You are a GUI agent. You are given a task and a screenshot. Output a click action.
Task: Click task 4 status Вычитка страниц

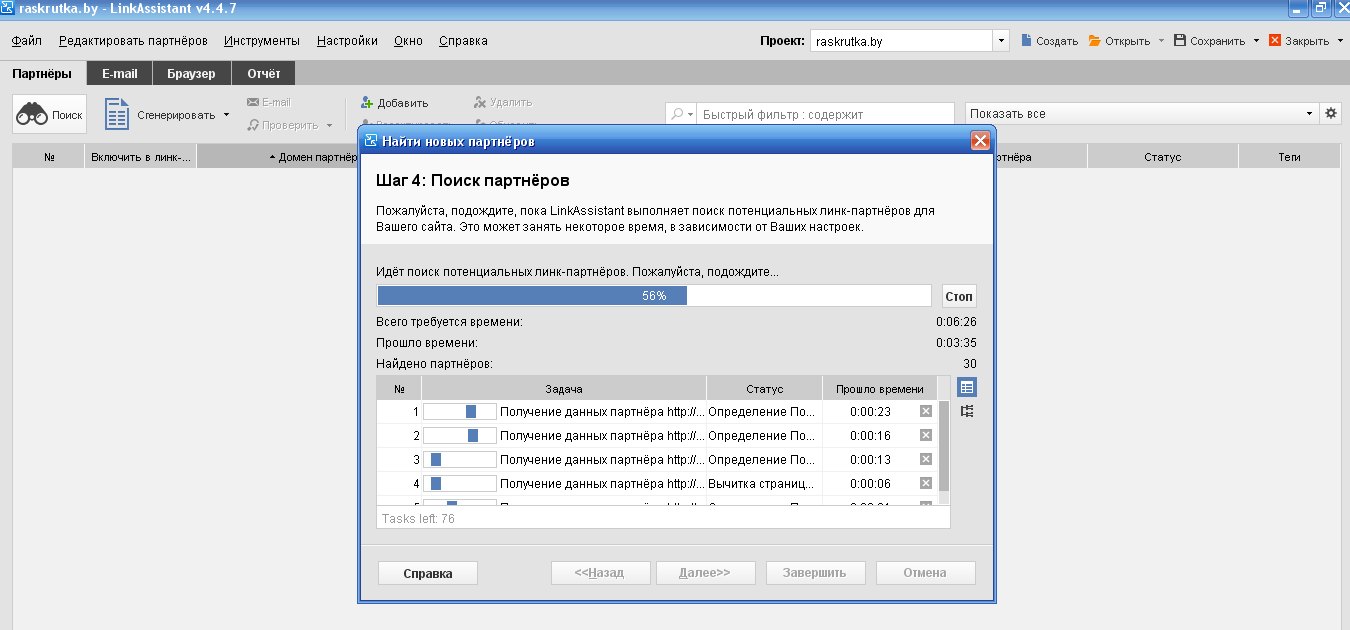[762, 483]
